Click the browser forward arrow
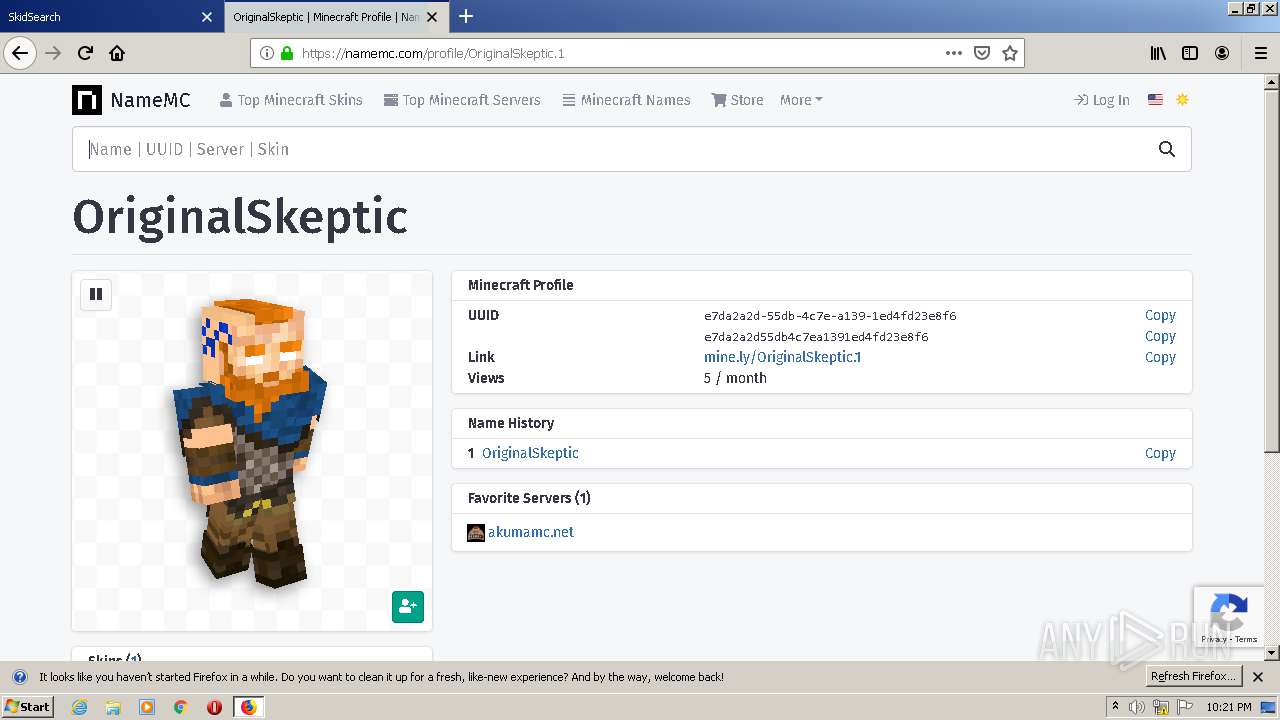The height and width of the screenshot is (720, 1280). pos(53,53)
